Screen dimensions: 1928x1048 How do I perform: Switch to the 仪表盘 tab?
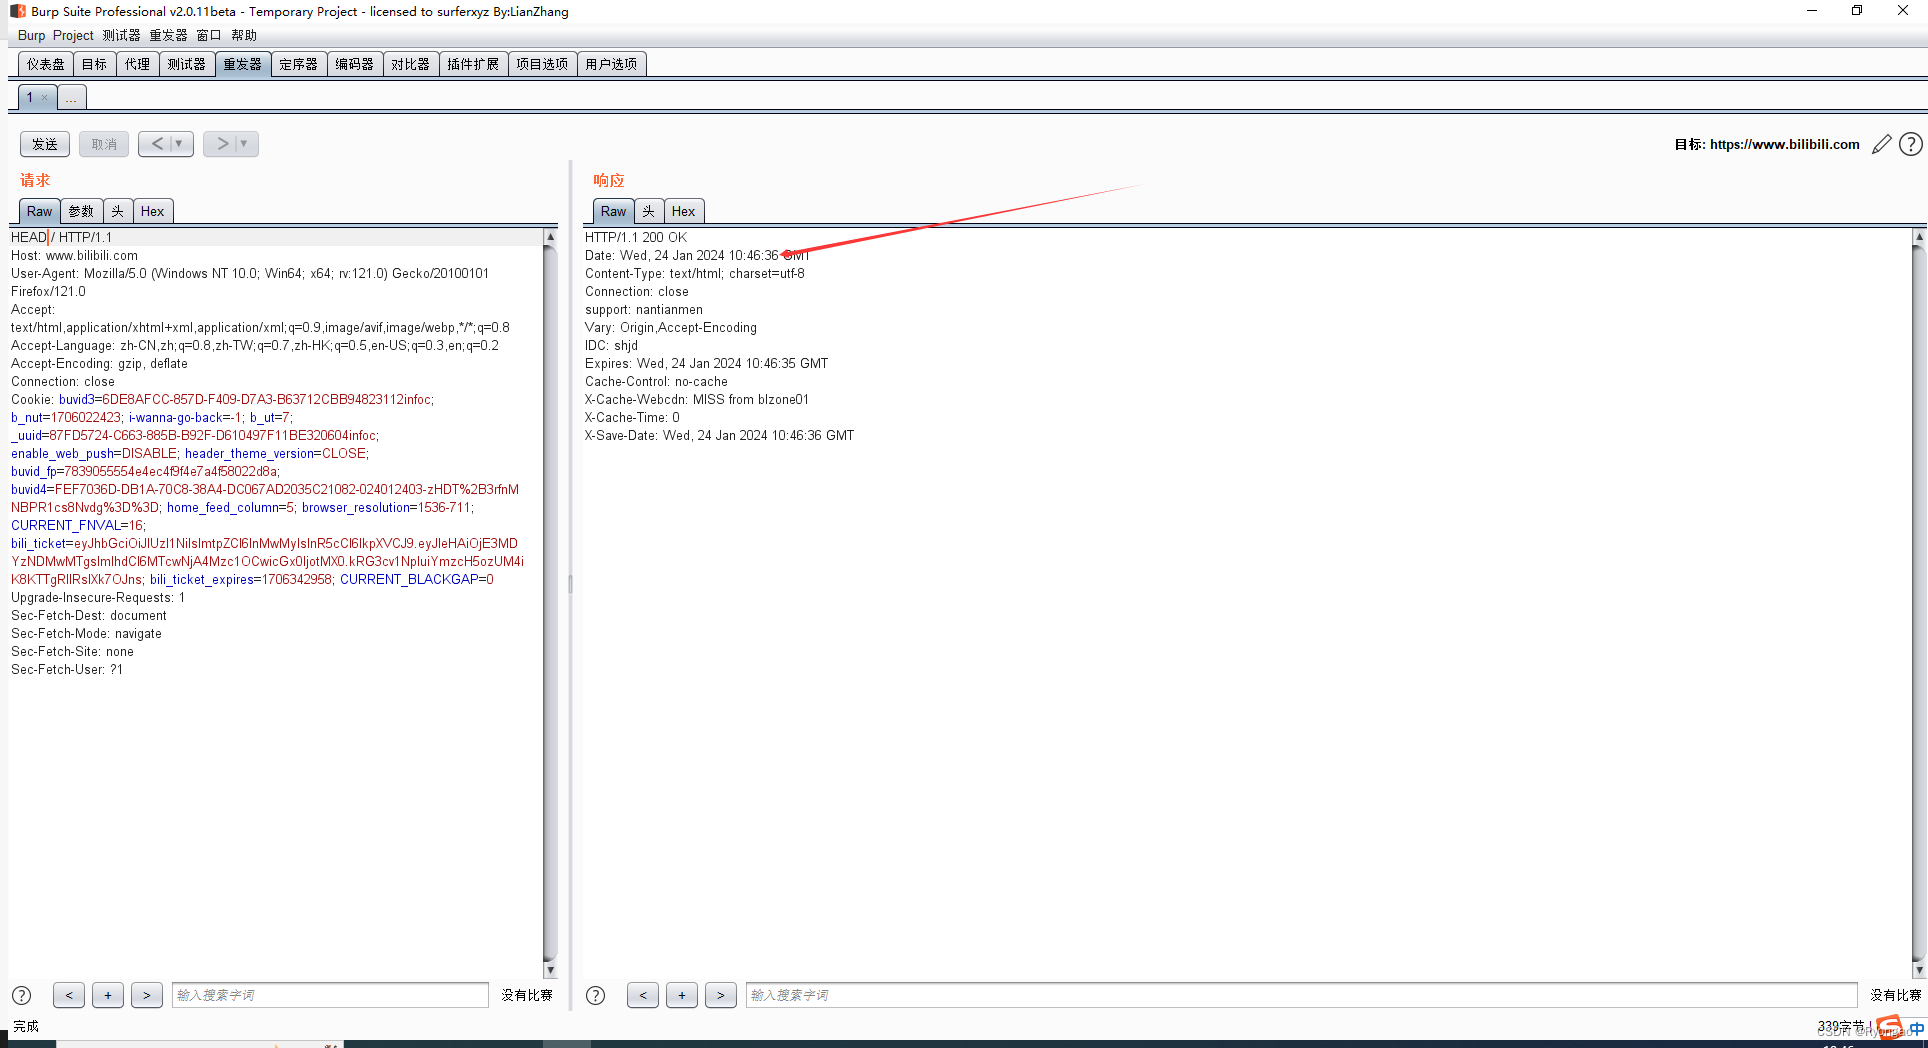(46, 64)
